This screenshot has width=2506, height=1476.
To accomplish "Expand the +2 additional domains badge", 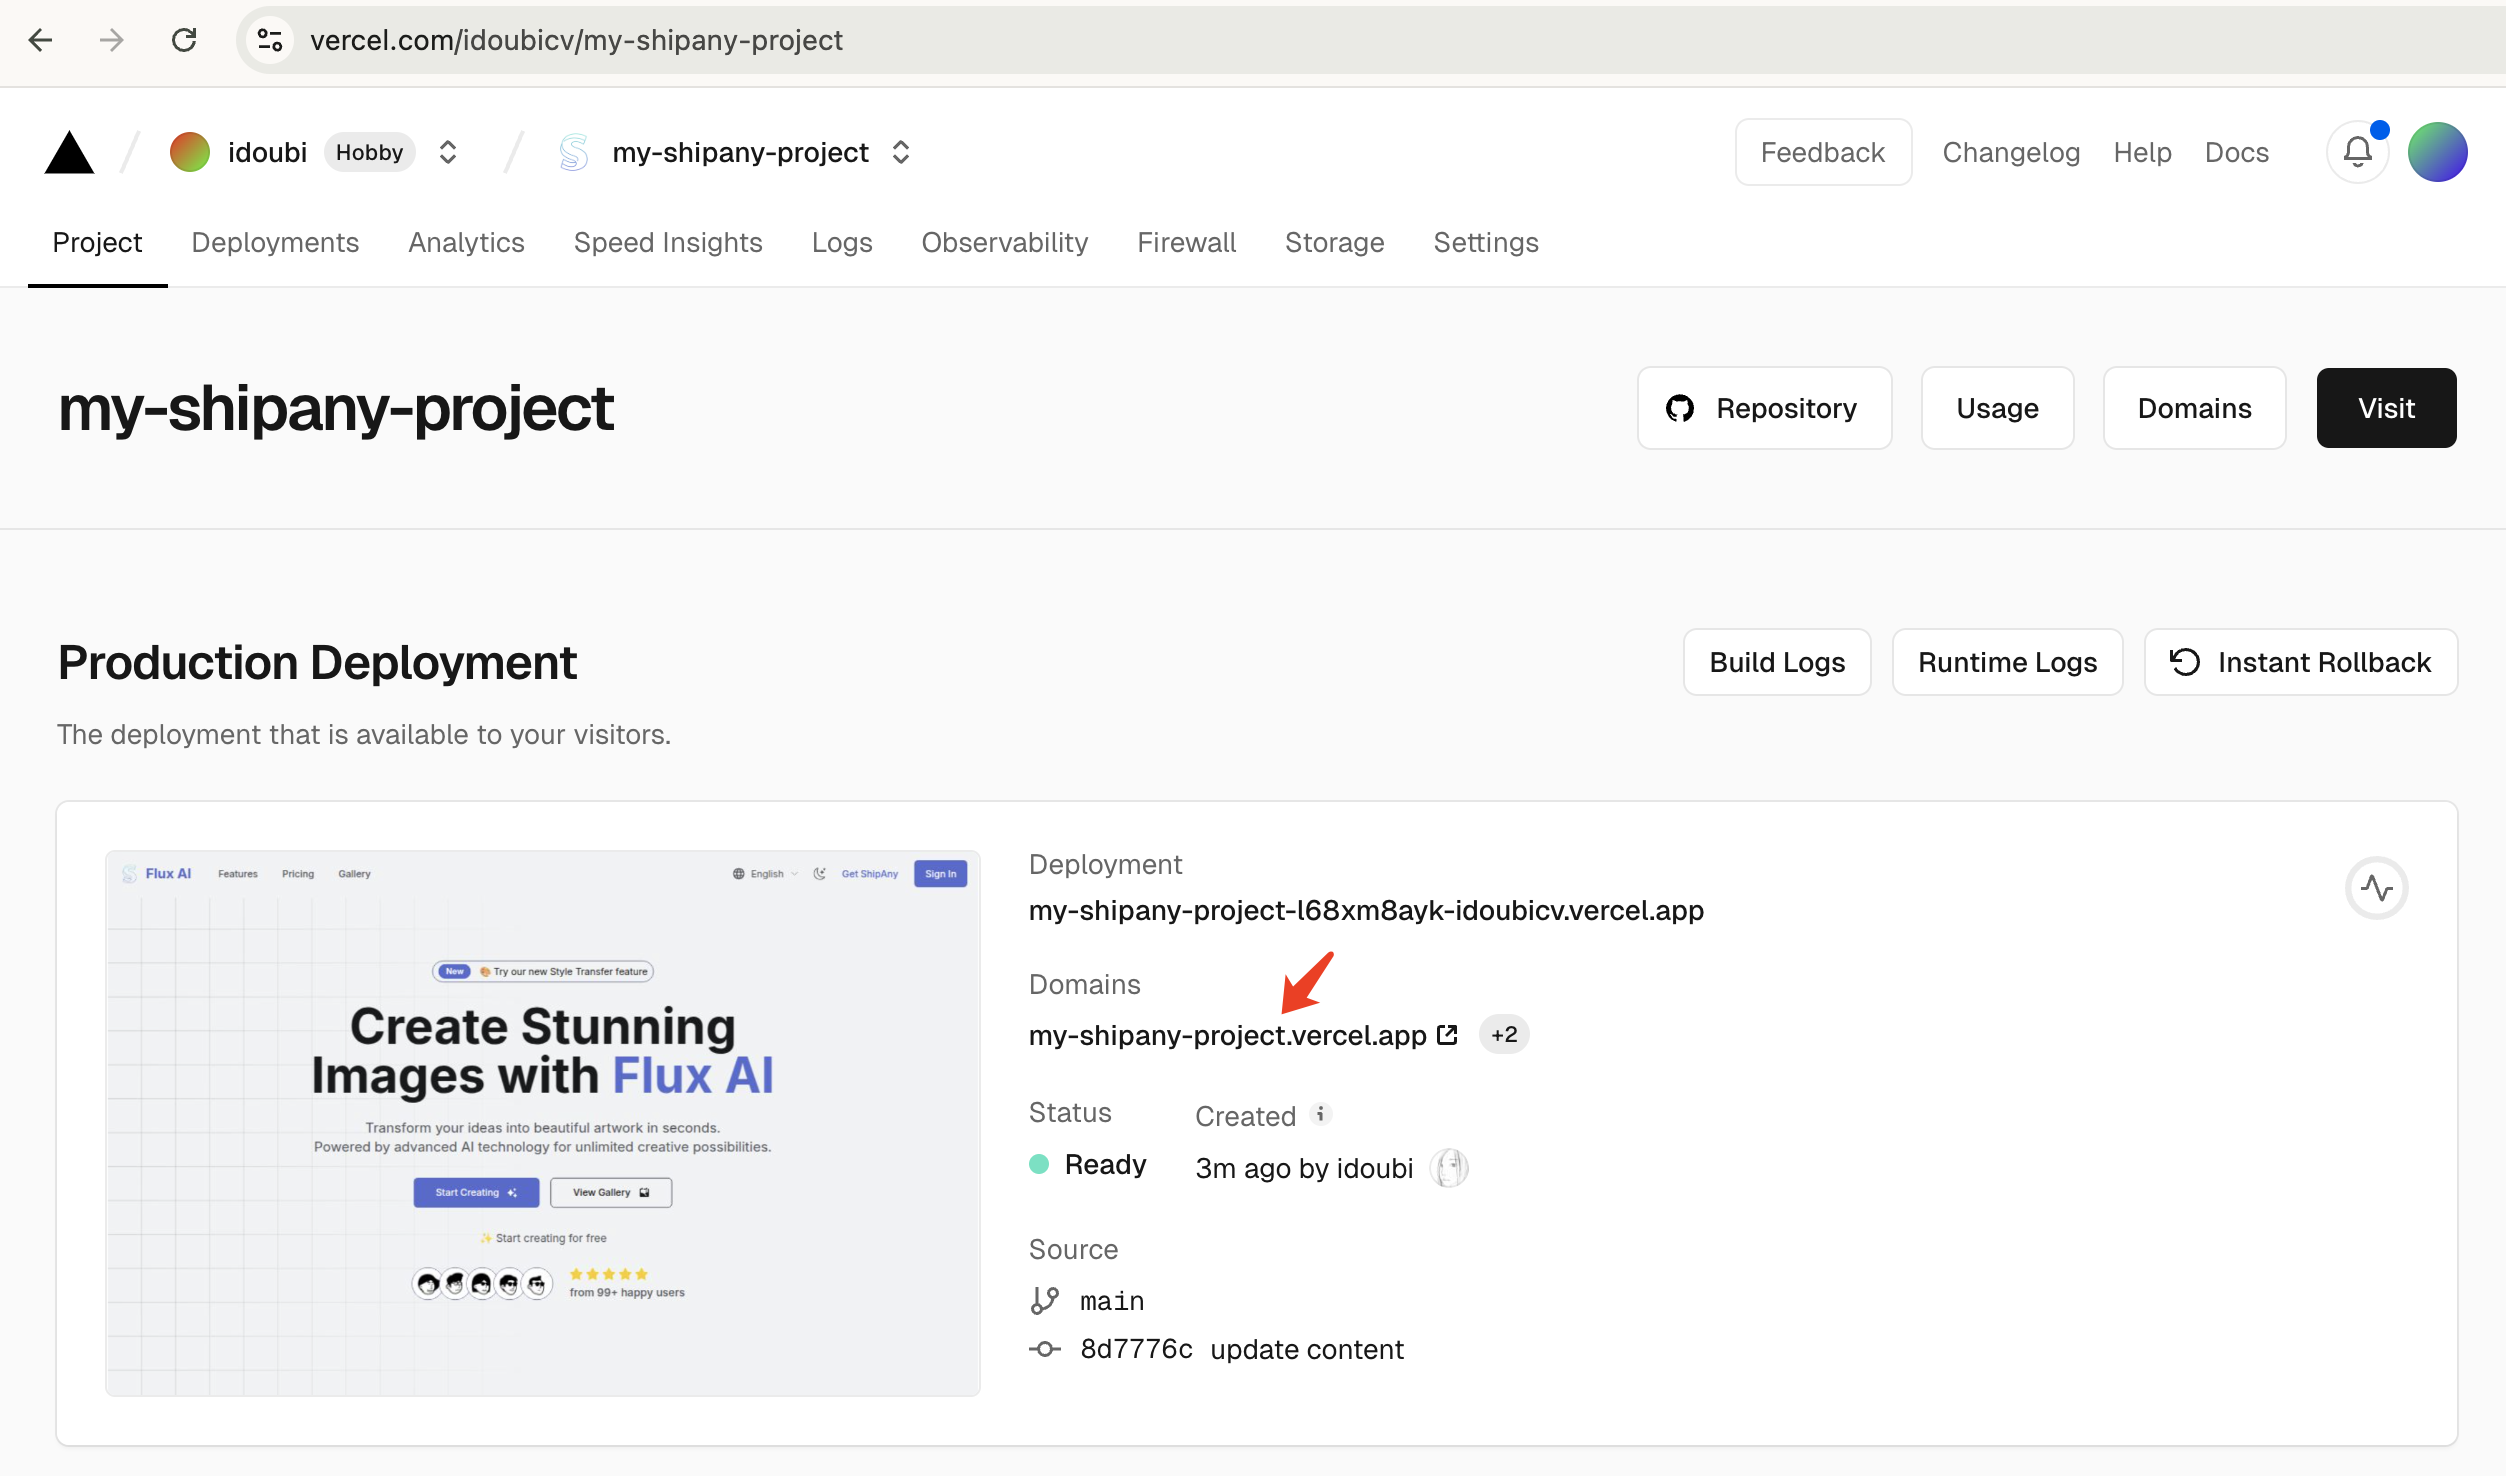I will [x=1504, y=1035].
